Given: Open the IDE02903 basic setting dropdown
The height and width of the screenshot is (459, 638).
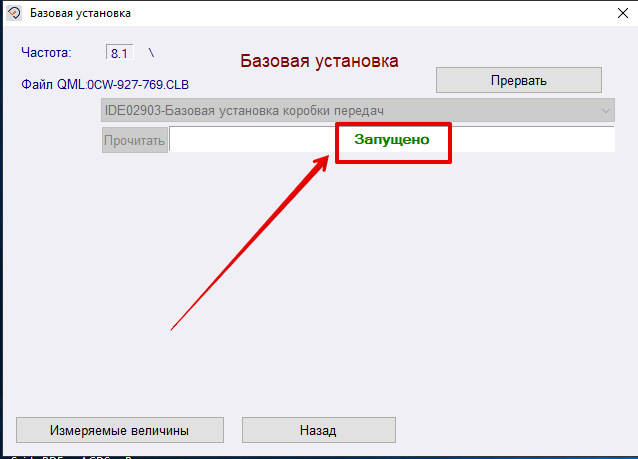Looking at the screenshot, I should 358,110.
